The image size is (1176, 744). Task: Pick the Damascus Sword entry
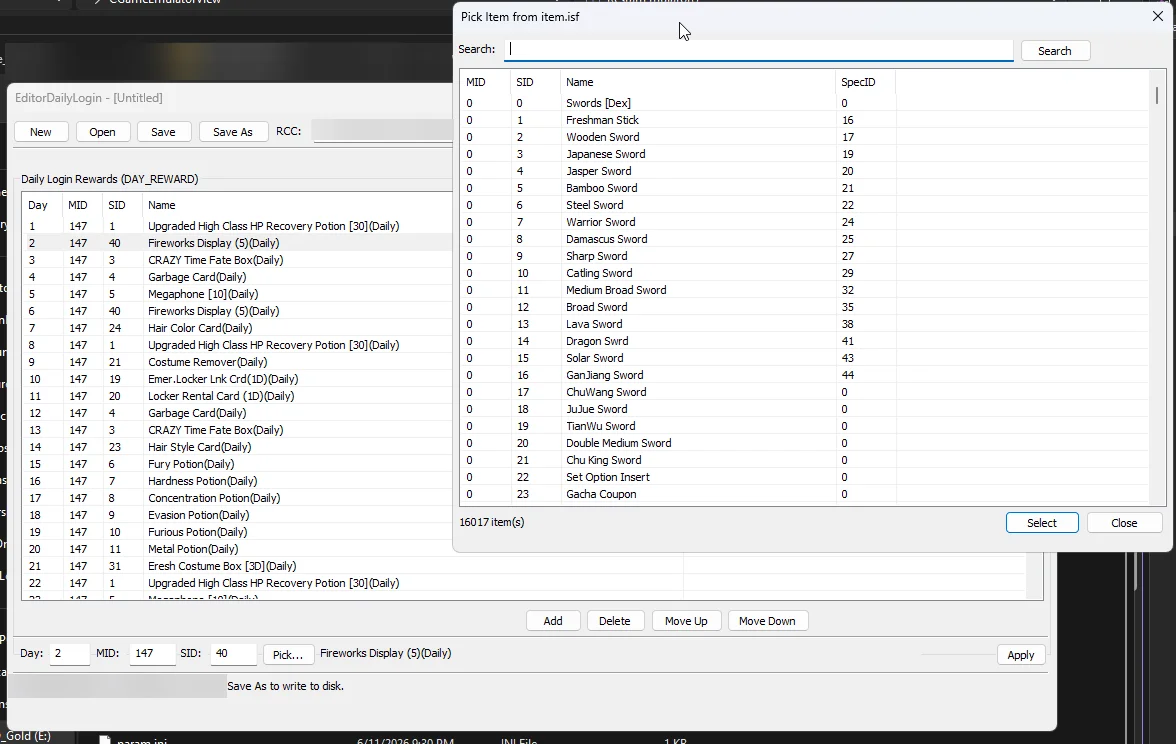[804, 239]
